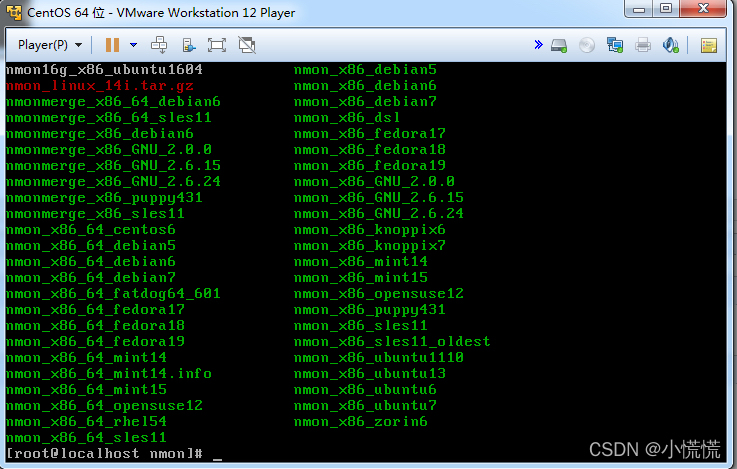The width and height of the screenshot is (737, 469).
Task: Click nmon_x86_zorin6 entry
Action: [x=361, y=422]
